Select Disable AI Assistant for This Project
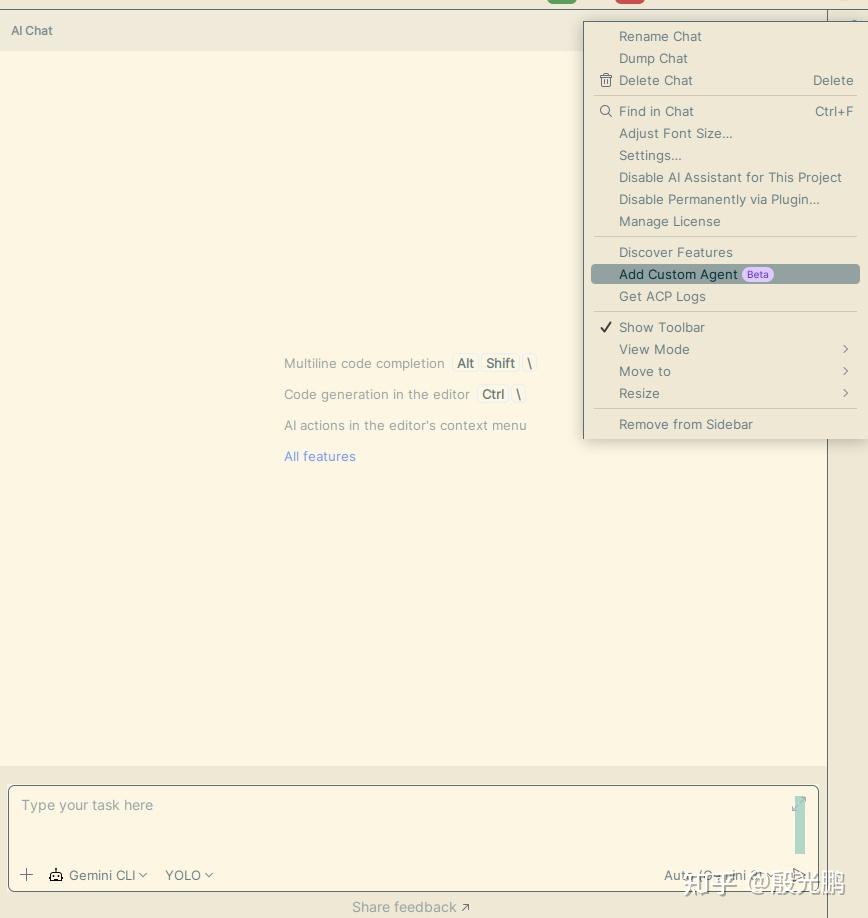868x918 pixels. click(725, 177)
